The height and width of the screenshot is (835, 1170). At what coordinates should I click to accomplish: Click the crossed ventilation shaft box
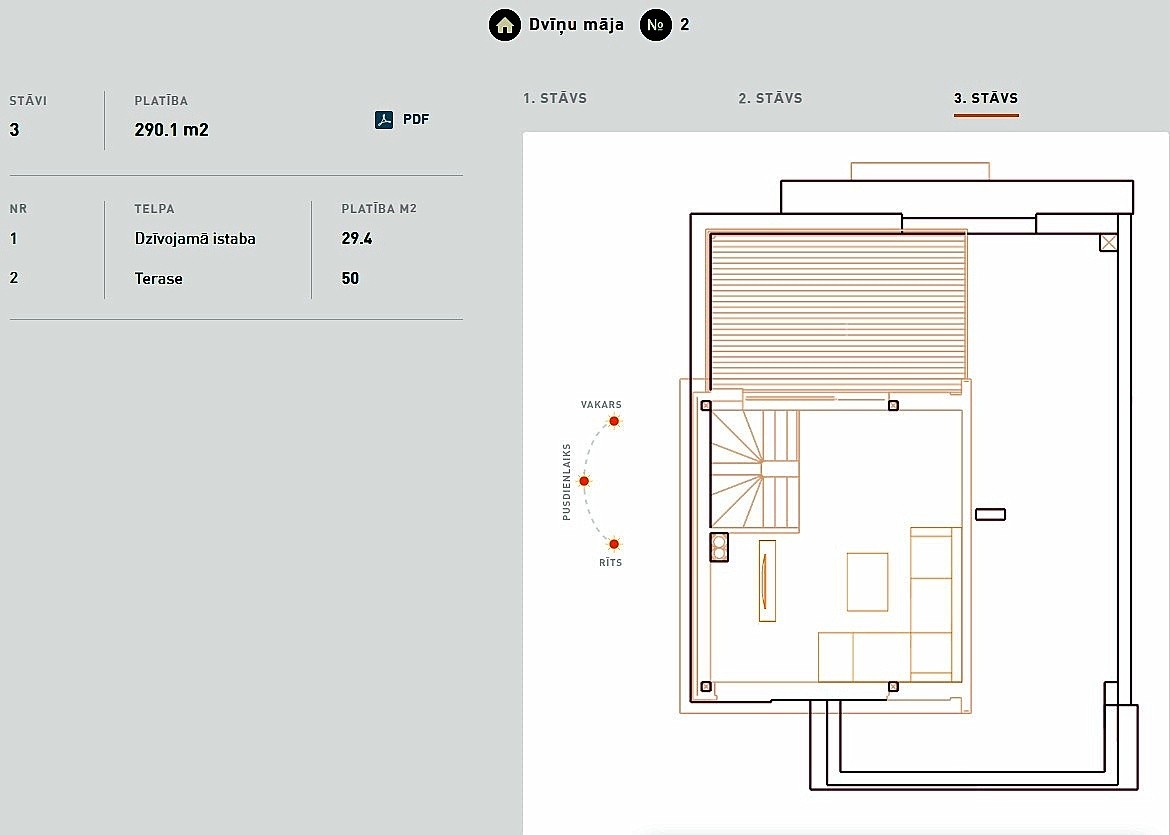1108,242
